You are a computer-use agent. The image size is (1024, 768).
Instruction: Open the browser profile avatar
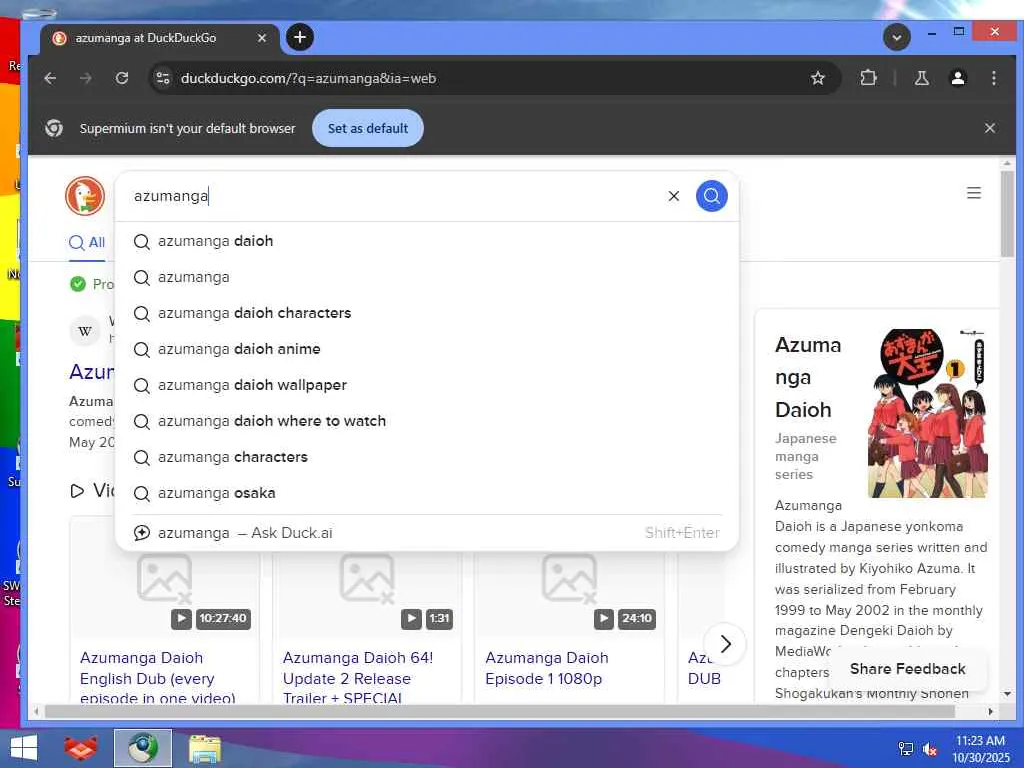click(957, 78)
